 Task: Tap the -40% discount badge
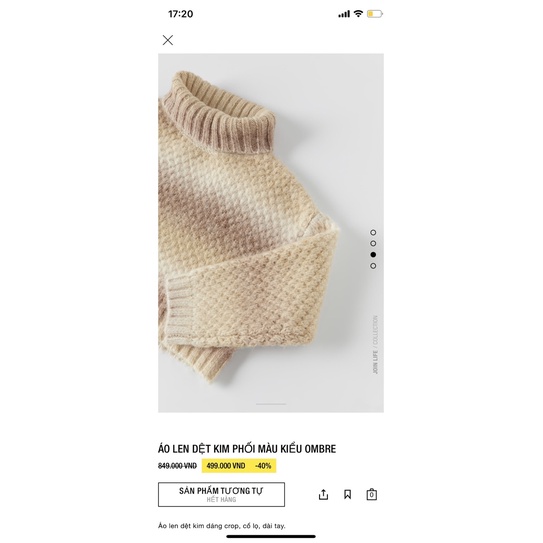[263, 466]
